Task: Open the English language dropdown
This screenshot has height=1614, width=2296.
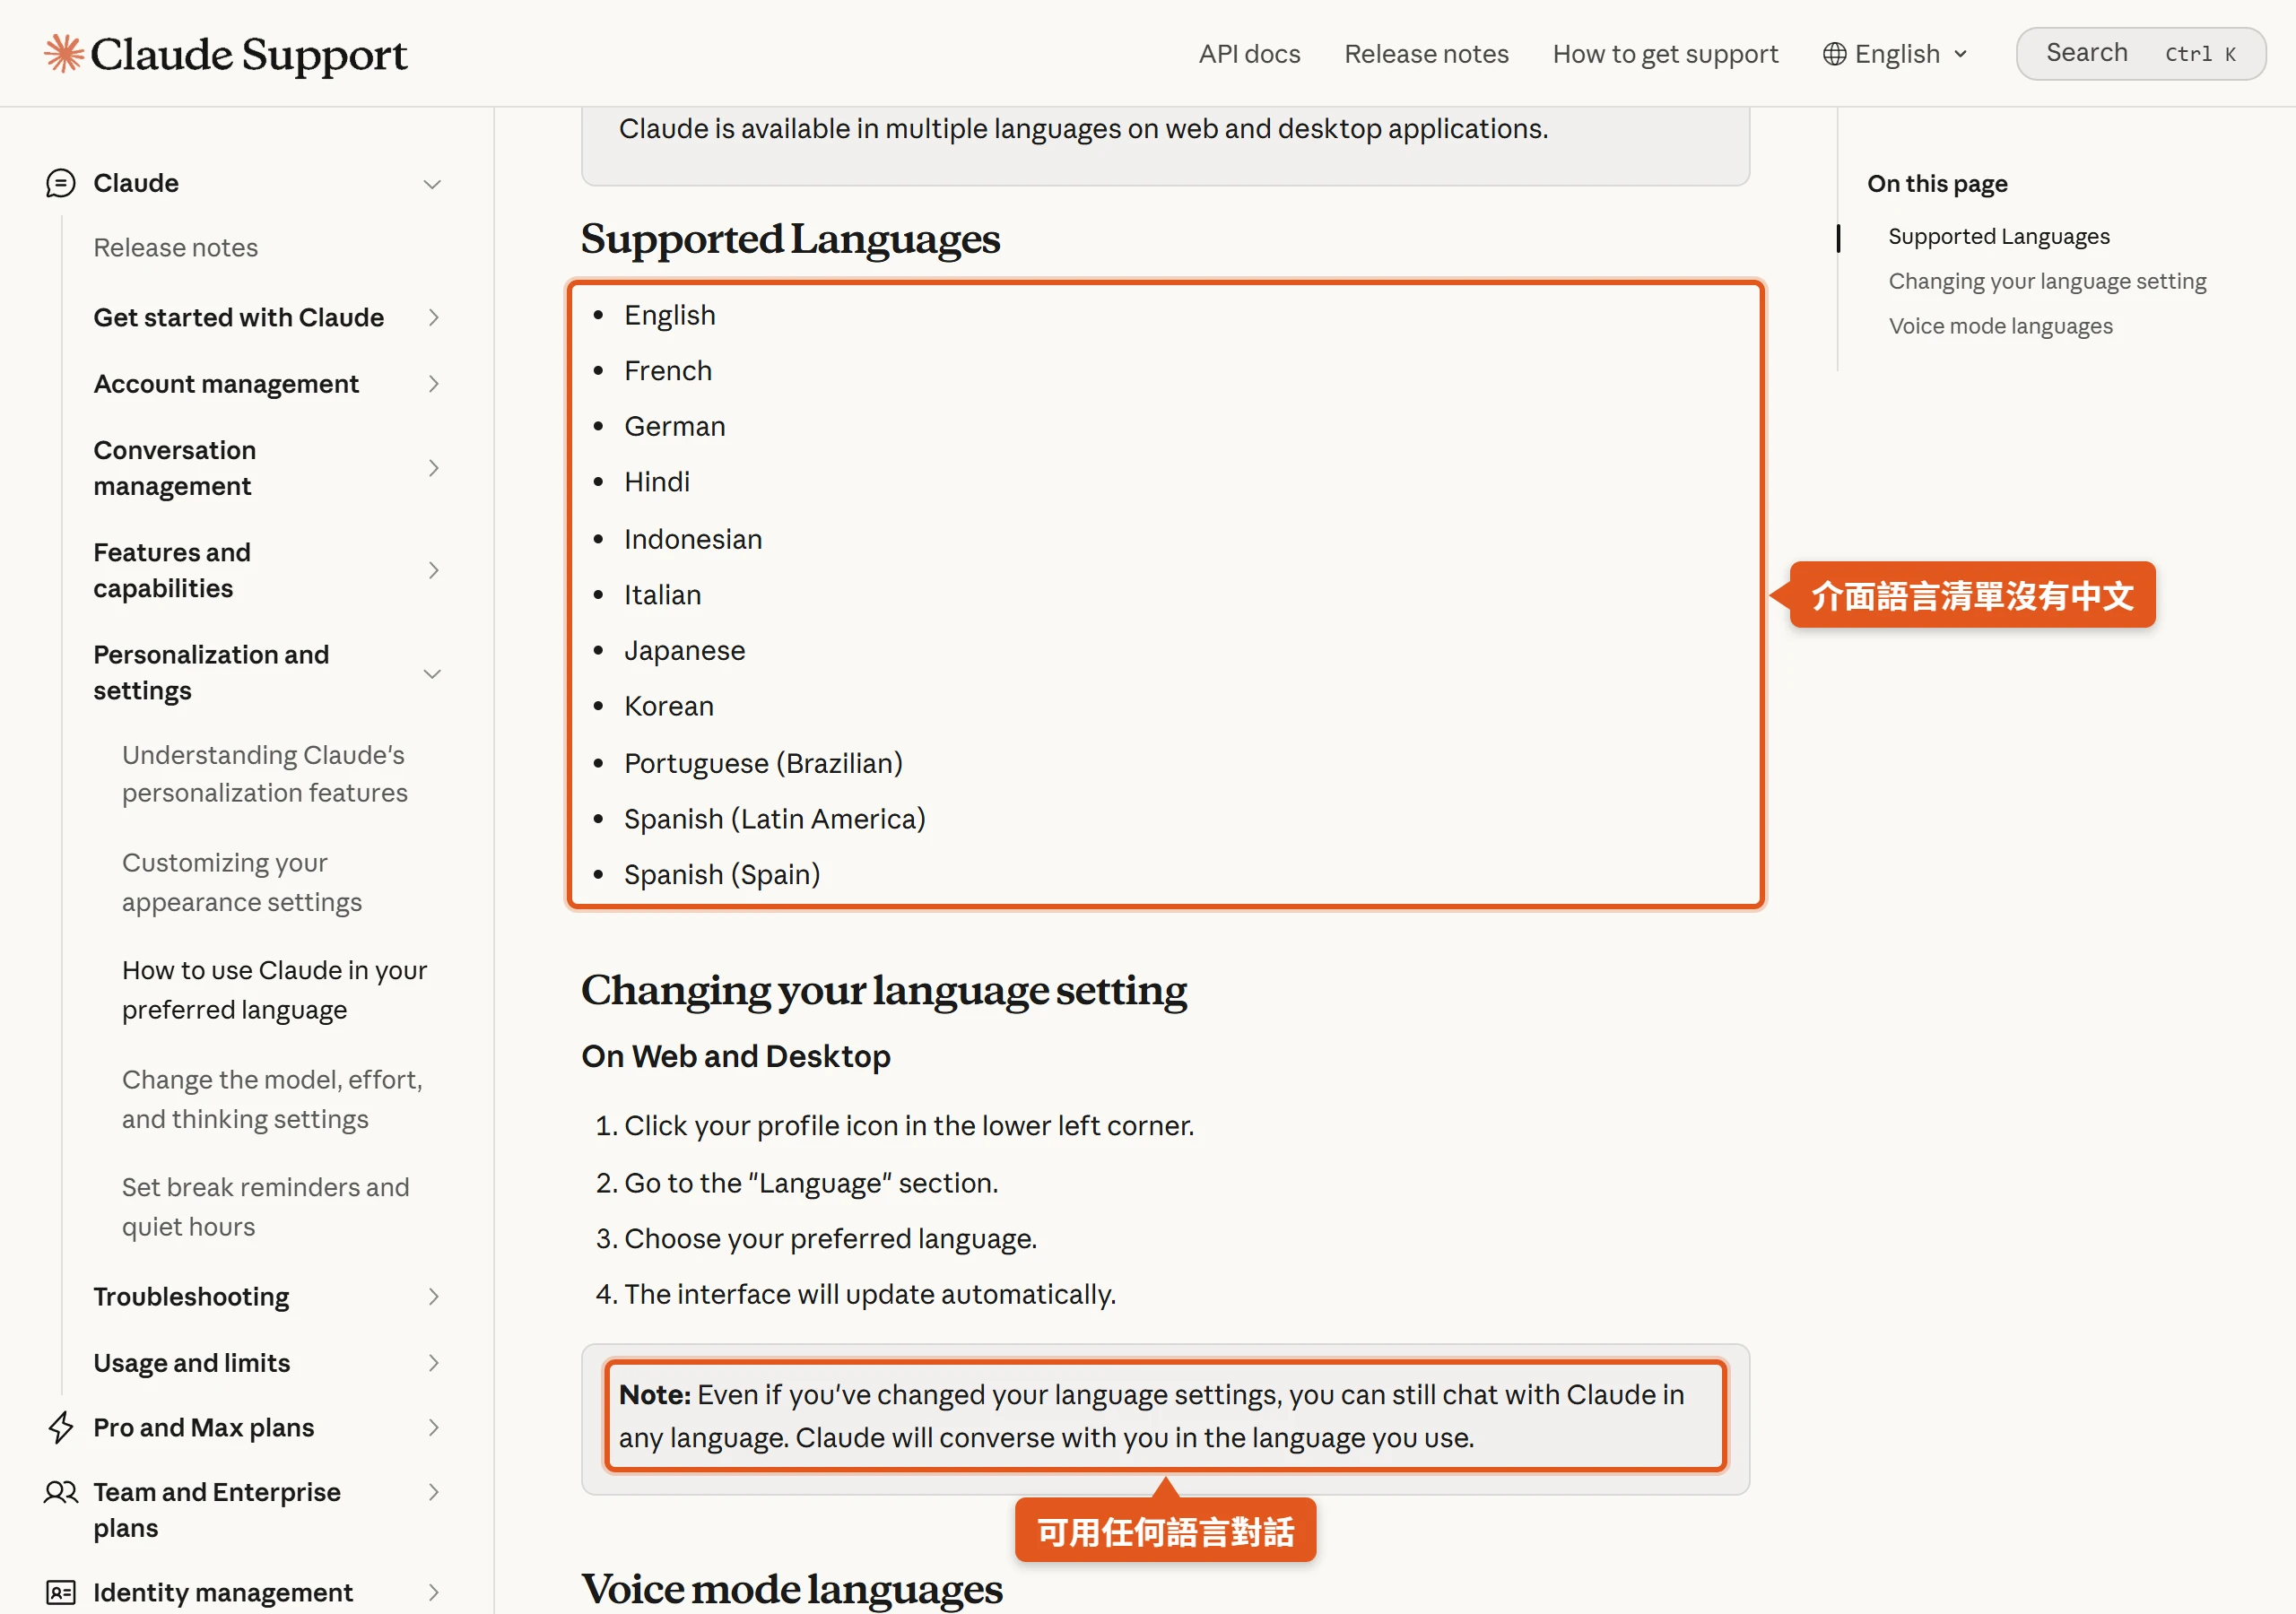Action: coord(1896,54)
